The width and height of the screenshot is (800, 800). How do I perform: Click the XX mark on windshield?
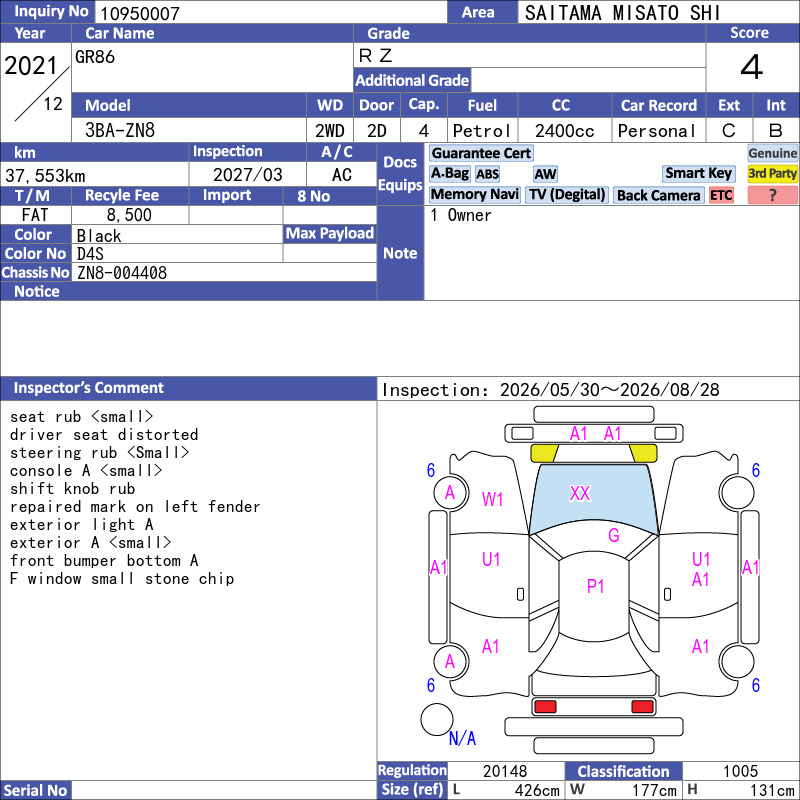pyautogui.click(x=580, y=493)
